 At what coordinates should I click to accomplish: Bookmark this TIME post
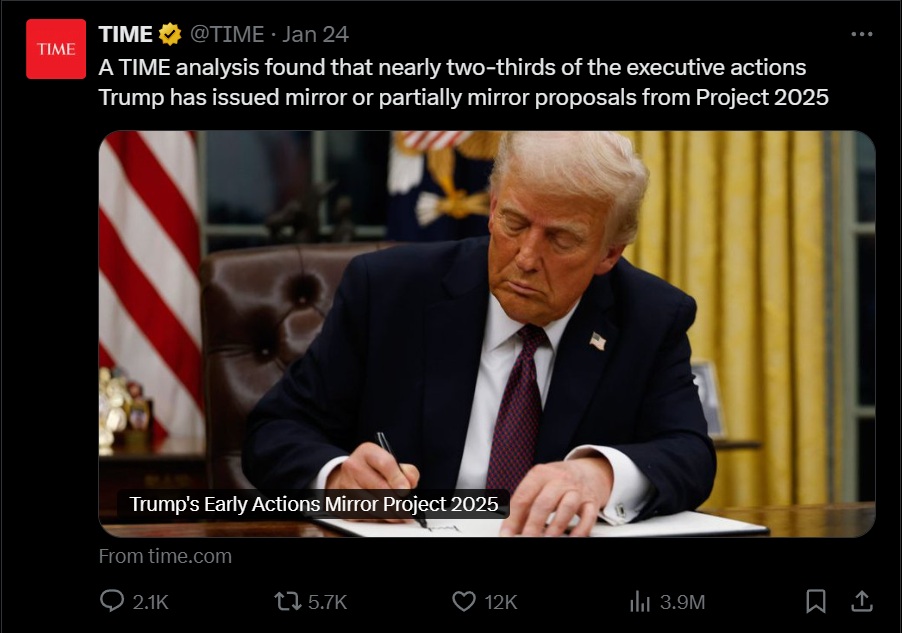(816, 601)
